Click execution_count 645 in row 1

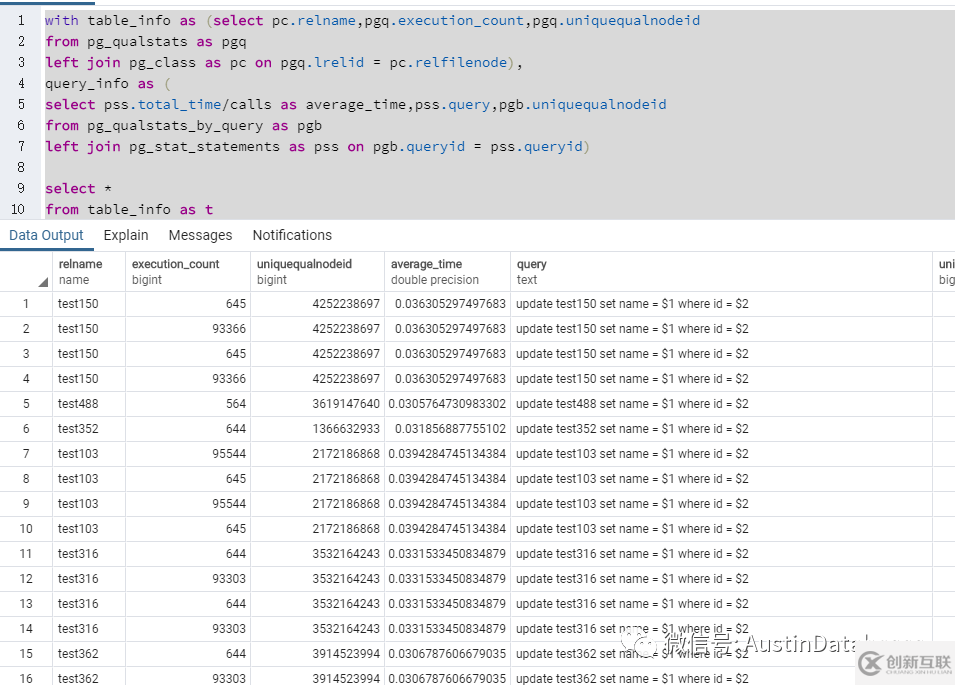[x=188, y=304]
